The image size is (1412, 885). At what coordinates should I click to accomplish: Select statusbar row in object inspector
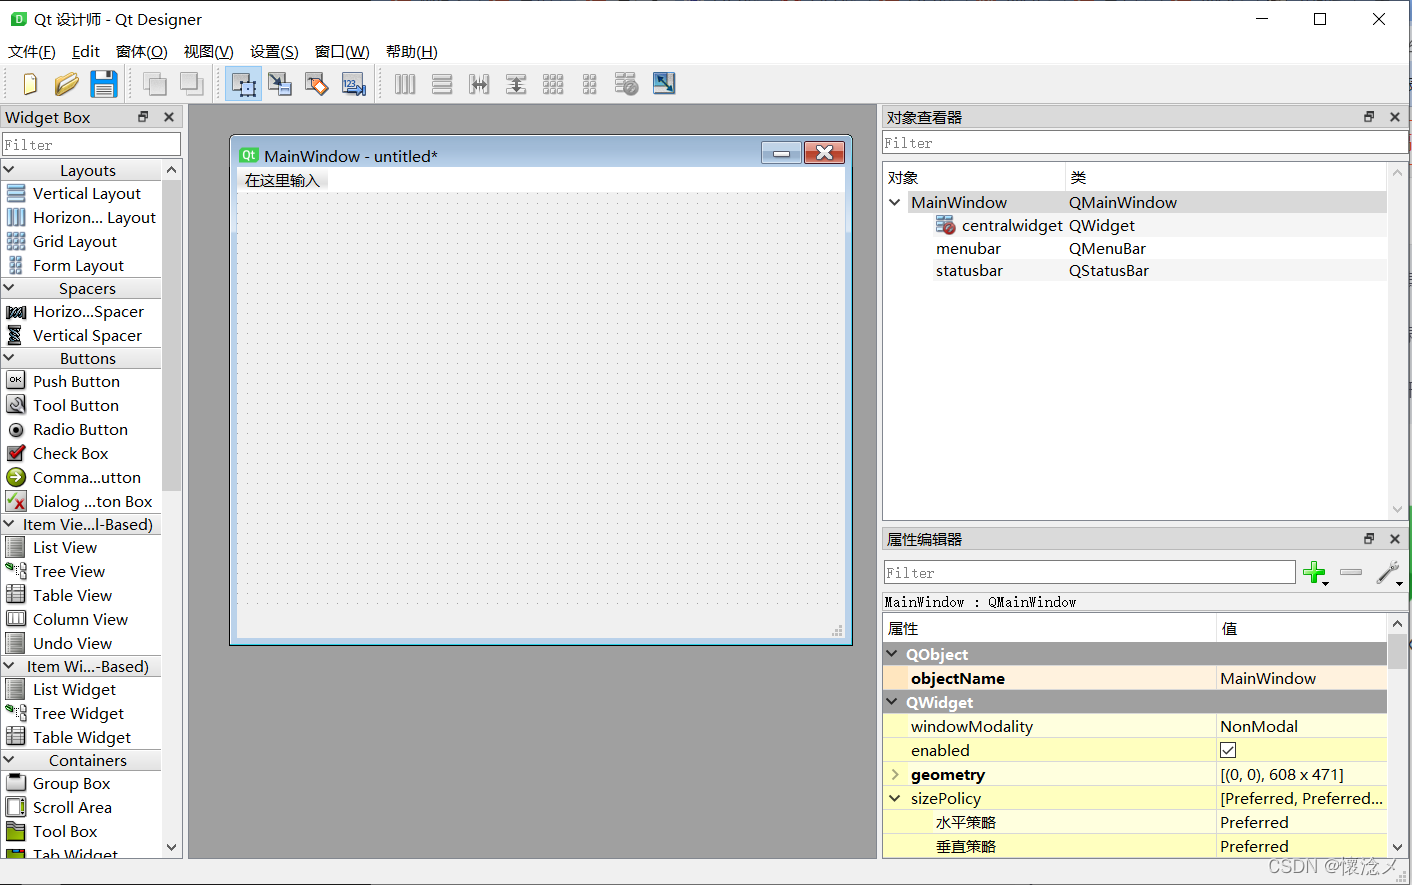[1135, 270]
